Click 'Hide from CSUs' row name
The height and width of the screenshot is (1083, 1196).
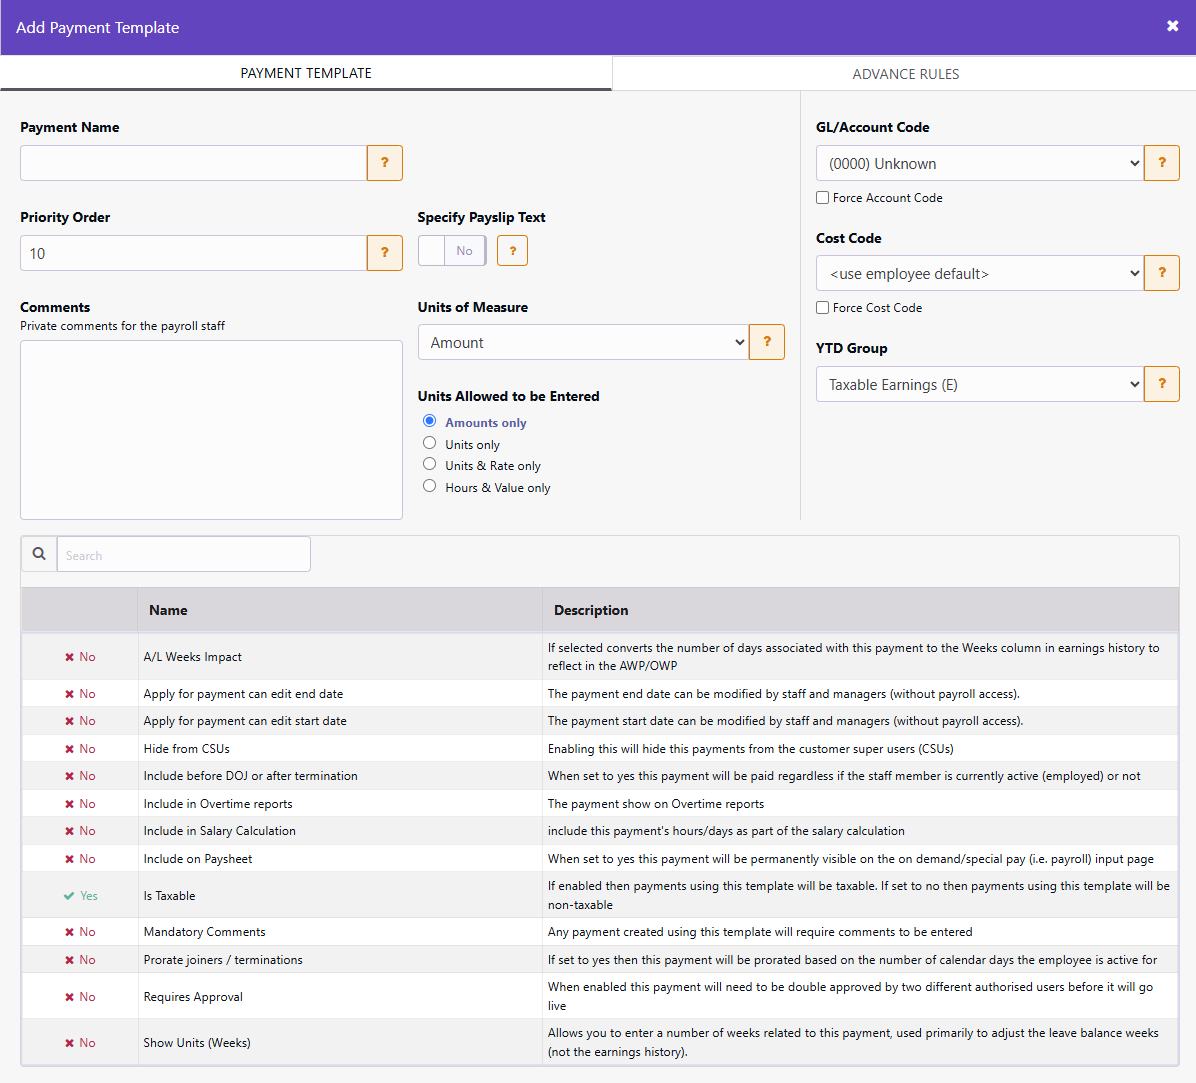(x=187, y=749)
